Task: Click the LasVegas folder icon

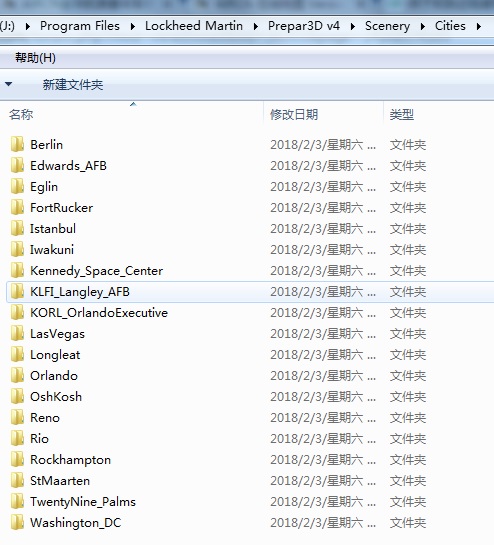Action: click(17, 334)
